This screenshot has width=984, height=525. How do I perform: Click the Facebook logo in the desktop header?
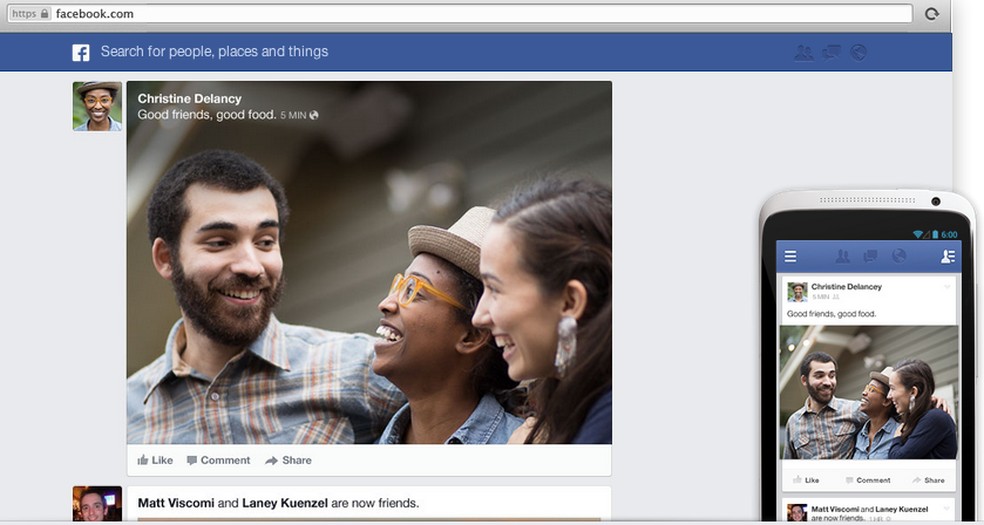[x=80, y=53]
